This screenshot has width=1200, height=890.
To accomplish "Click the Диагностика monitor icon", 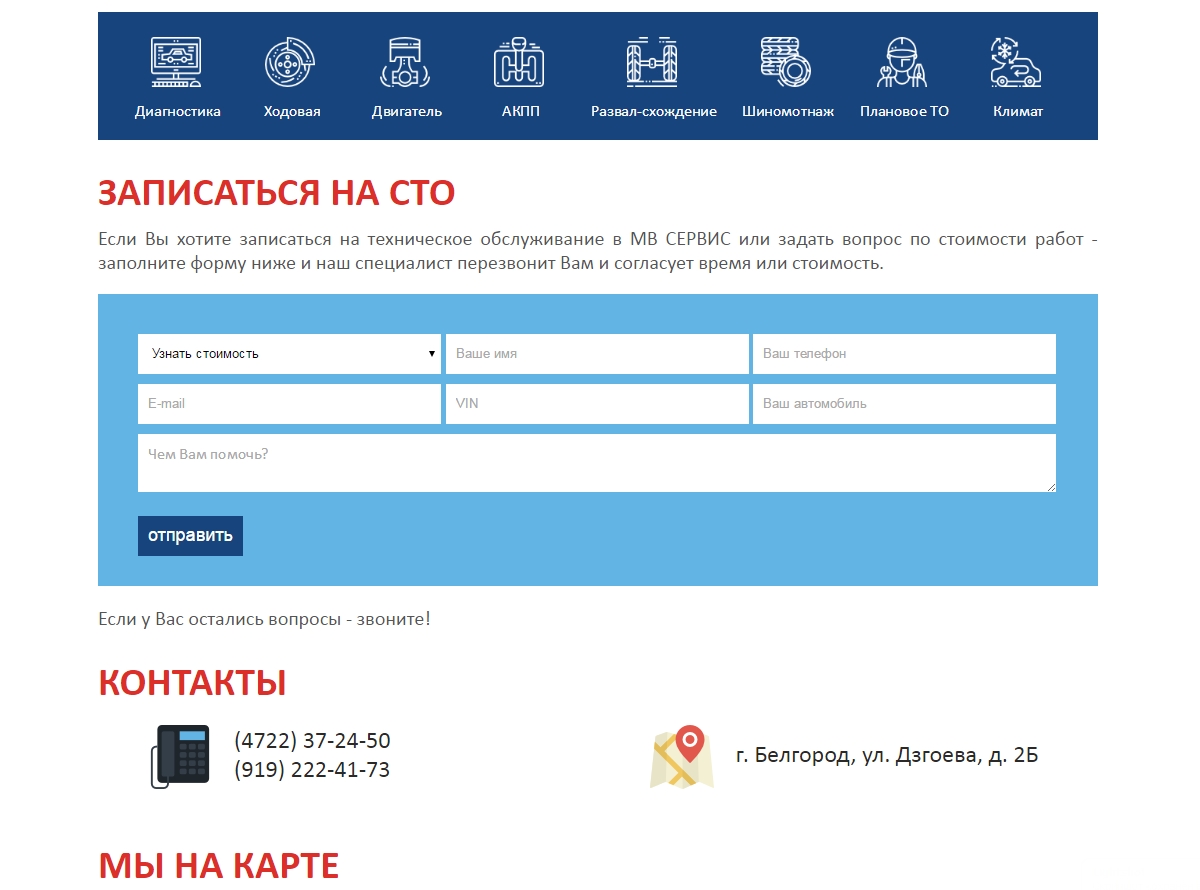I will (176, 62).
